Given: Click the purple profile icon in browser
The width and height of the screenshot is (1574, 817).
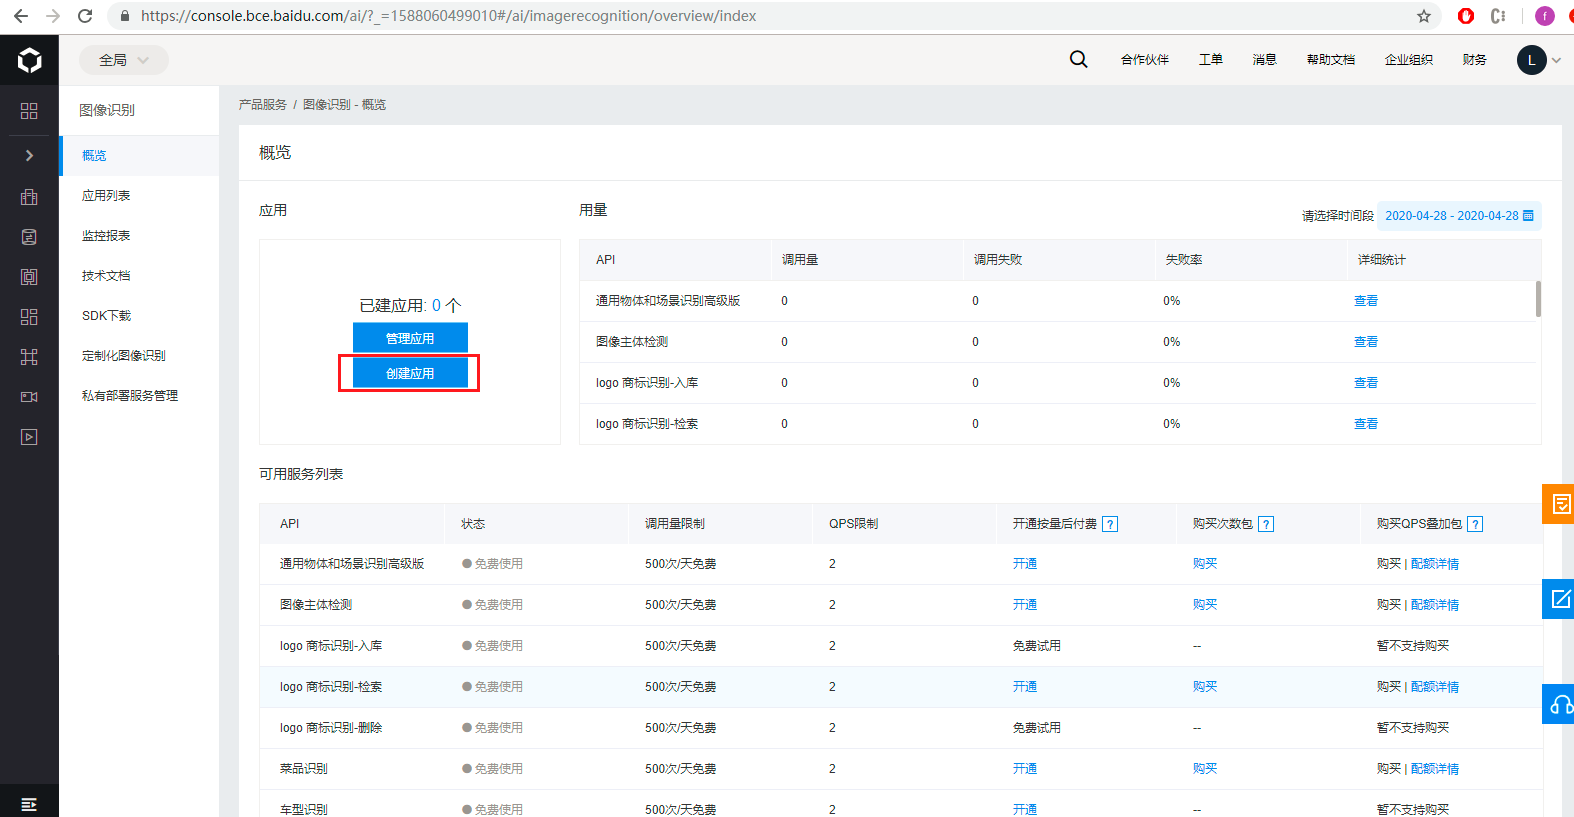Looking at the screenshot, I should click(x=1545, y=16).
